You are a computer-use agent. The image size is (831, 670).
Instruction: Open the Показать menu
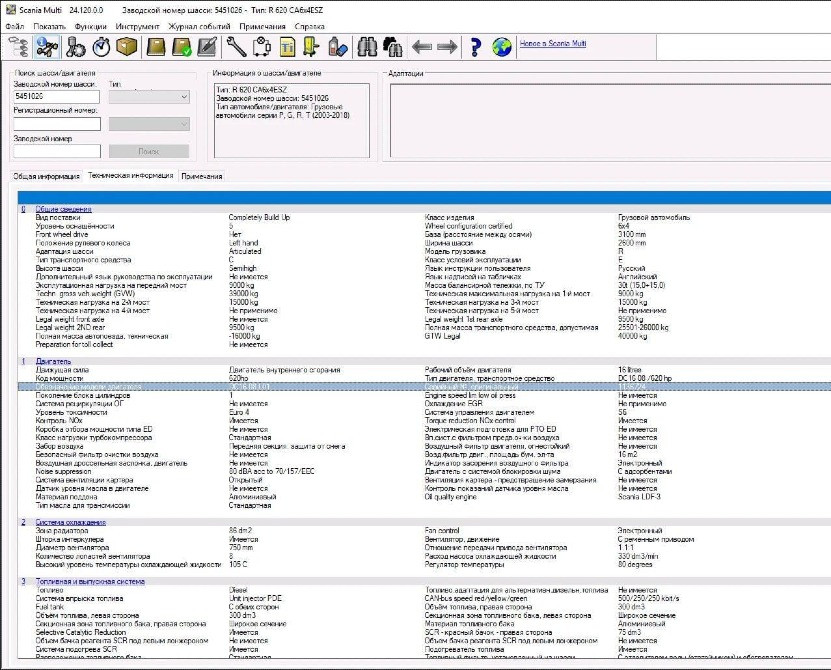49,26
